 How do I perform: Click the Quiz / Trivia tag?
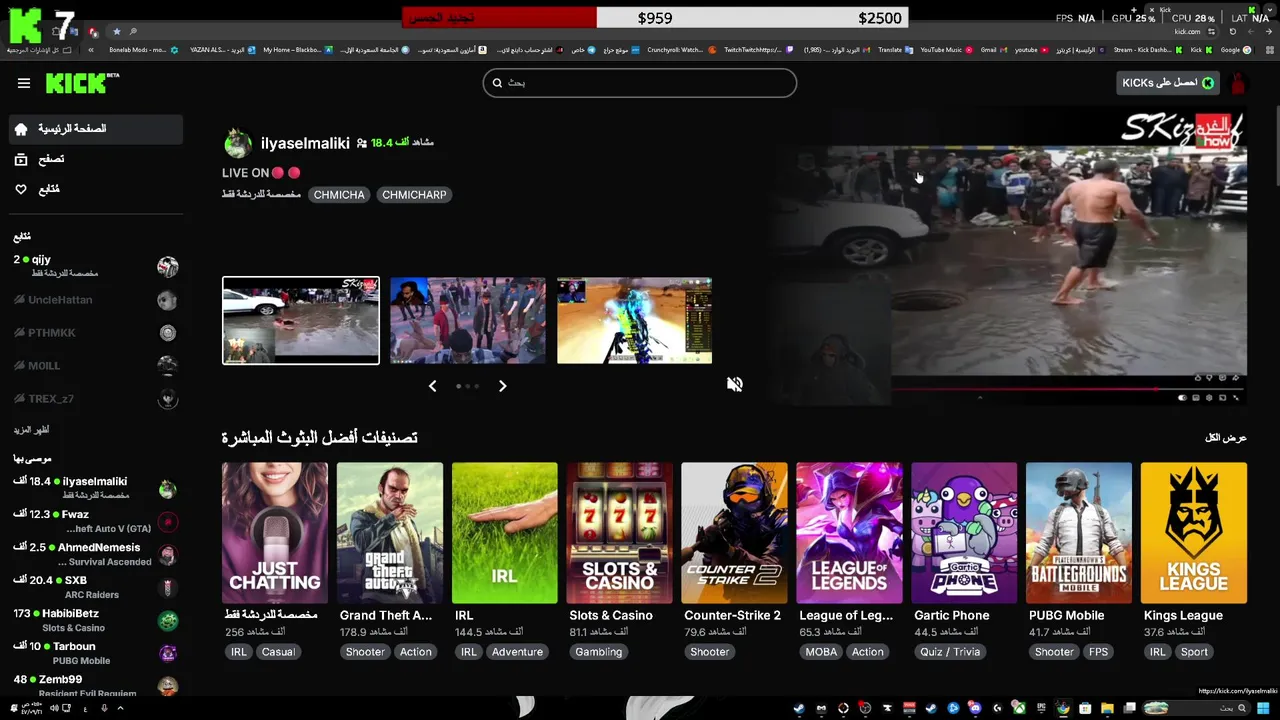pos(950,652)
